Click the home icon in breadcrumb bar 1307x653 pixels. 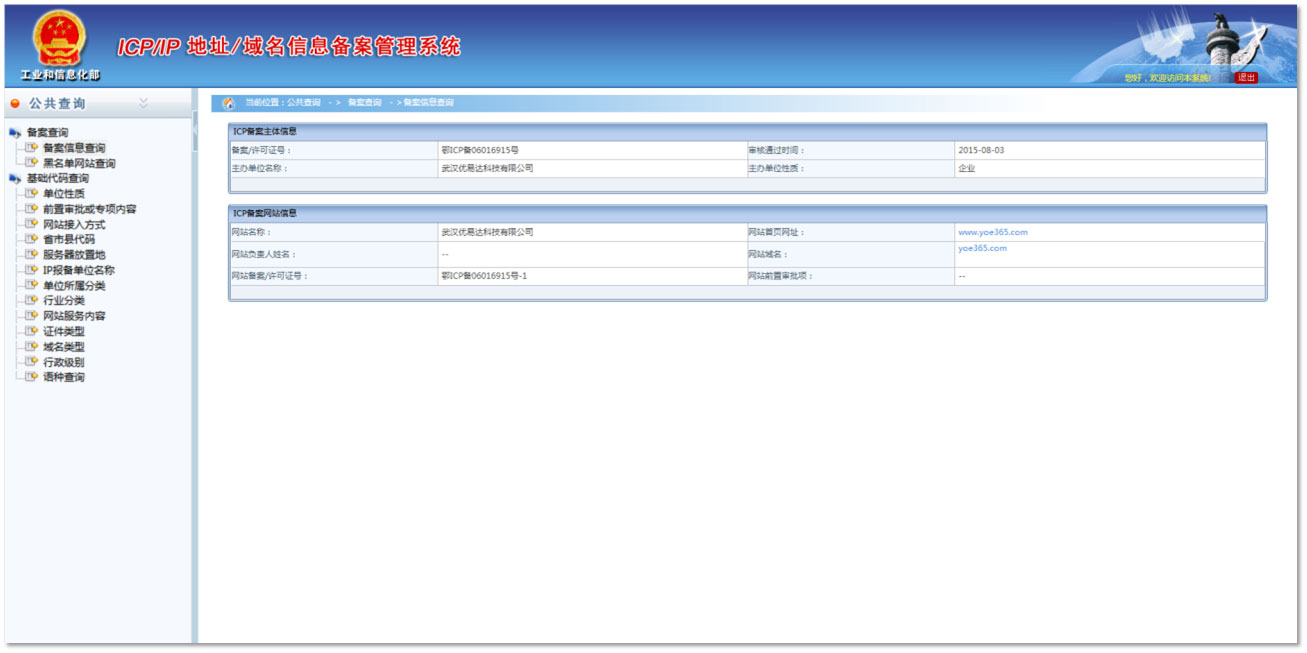[228, 103]
